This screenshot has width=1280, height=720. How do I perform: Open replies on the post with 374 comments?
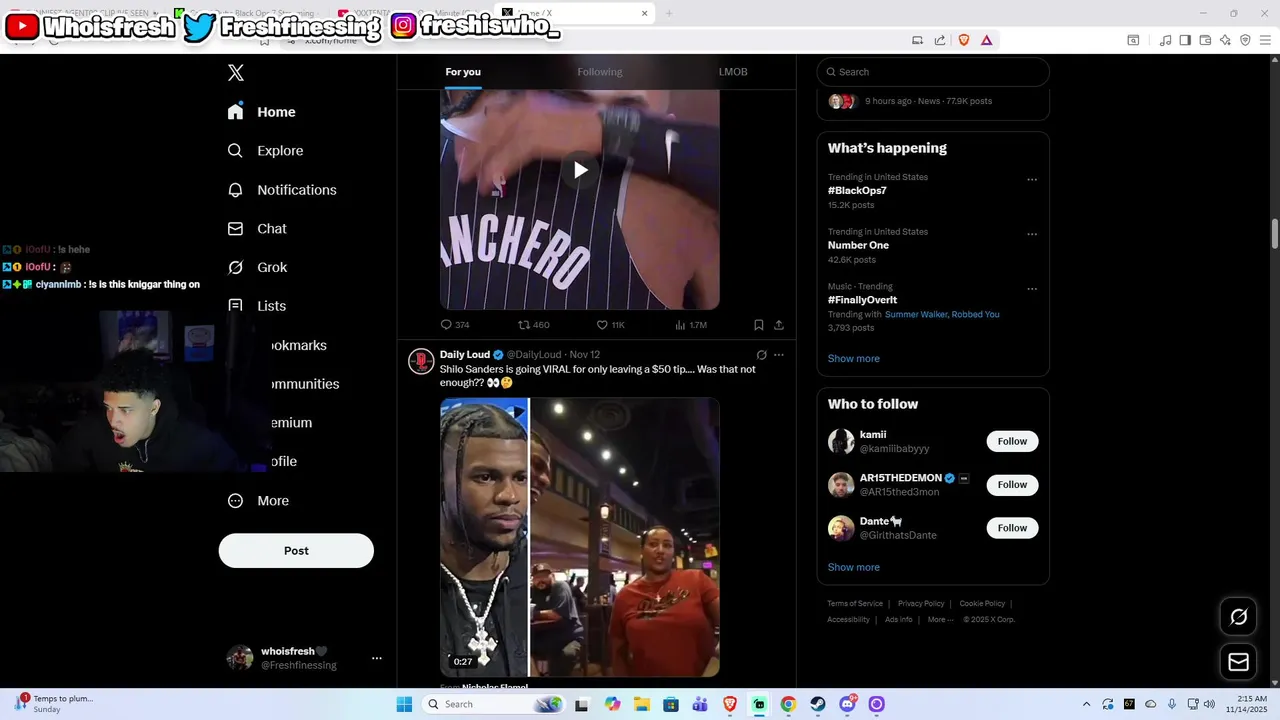pos(455,325)
